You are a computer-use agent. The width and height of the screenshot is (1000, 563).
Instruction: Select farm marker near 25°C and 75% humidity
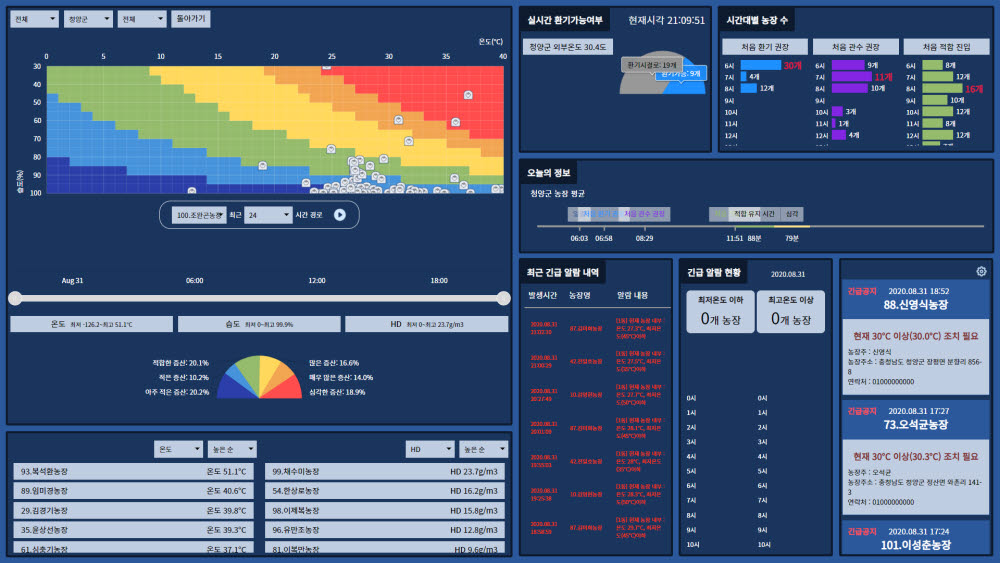tap(331, 149)
